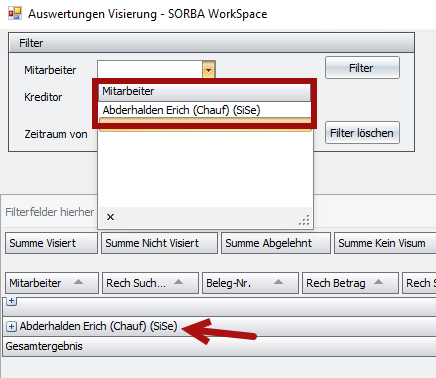Sort Beleg-Nr. column via arrow icon
This screenshot has height=378, width=436.
point(278,282)
